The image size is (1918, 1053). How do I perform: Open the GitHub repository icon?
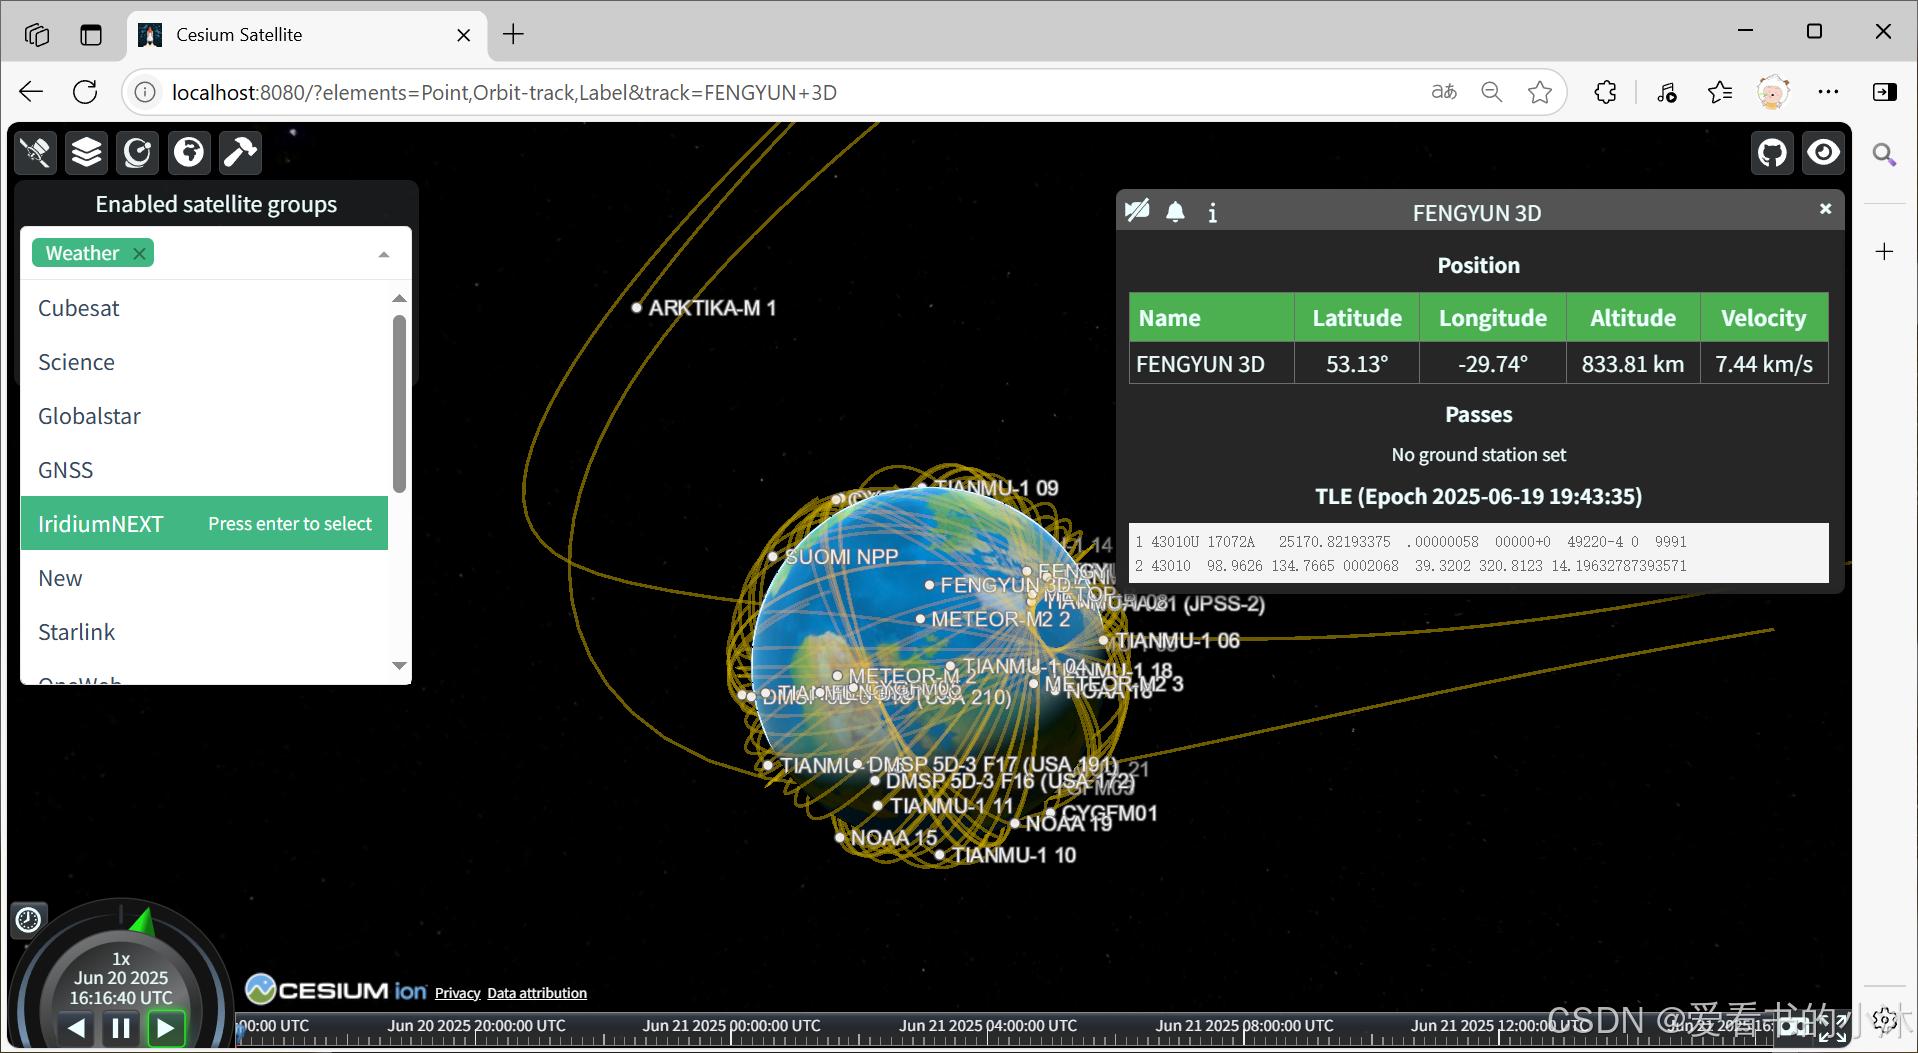click(1773, 153)
